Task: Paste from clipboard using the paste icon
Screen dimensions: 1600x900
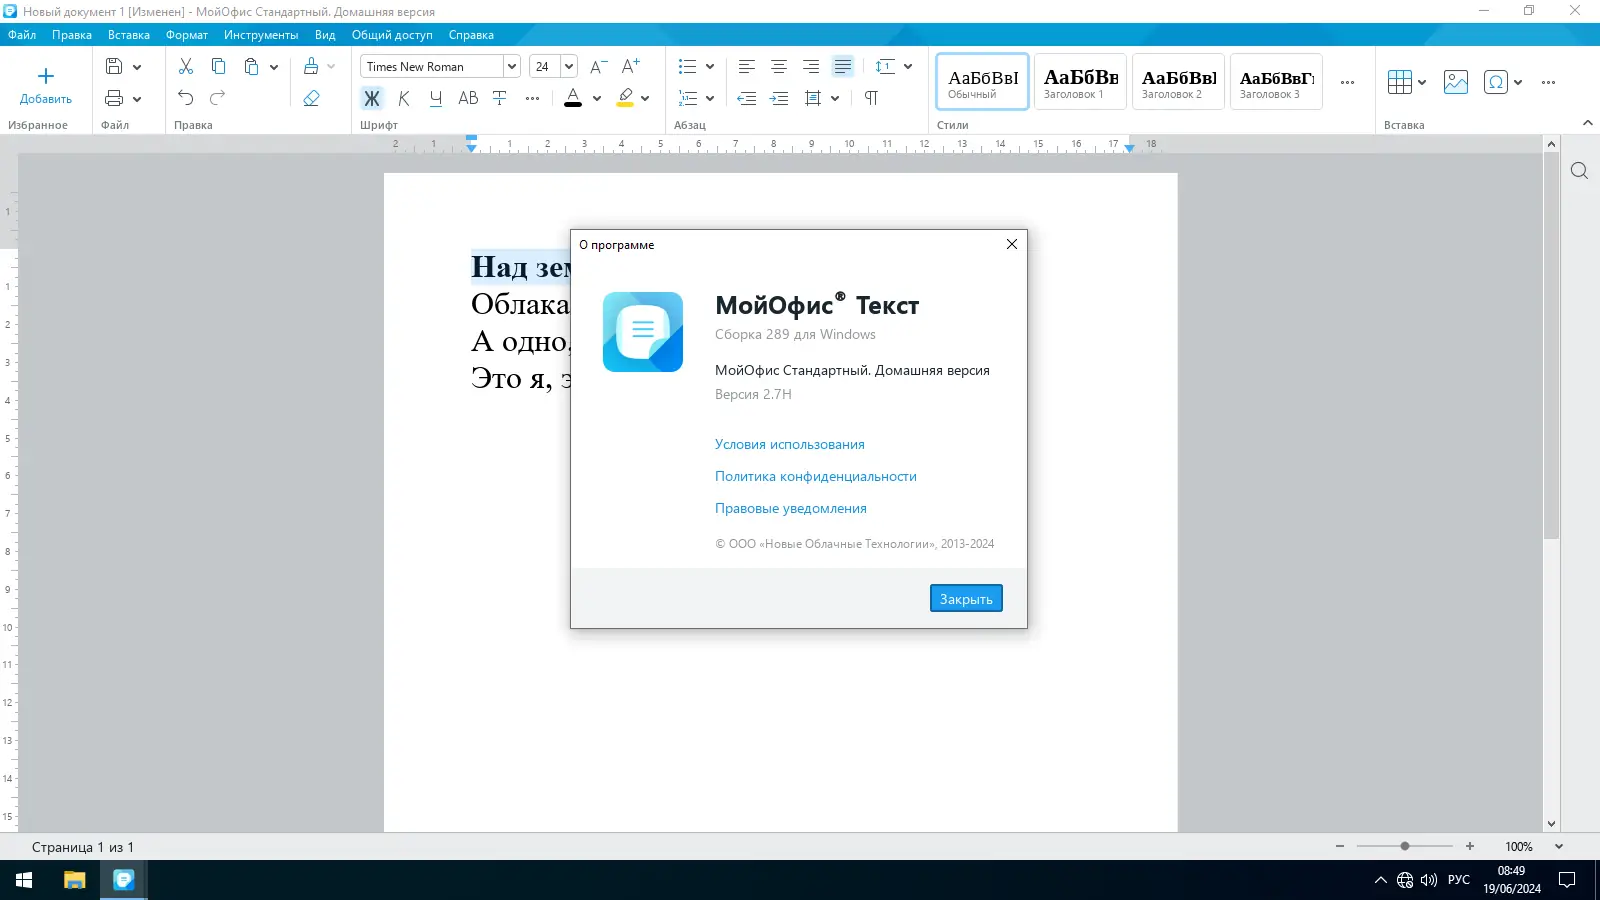Action: [251, 67]
